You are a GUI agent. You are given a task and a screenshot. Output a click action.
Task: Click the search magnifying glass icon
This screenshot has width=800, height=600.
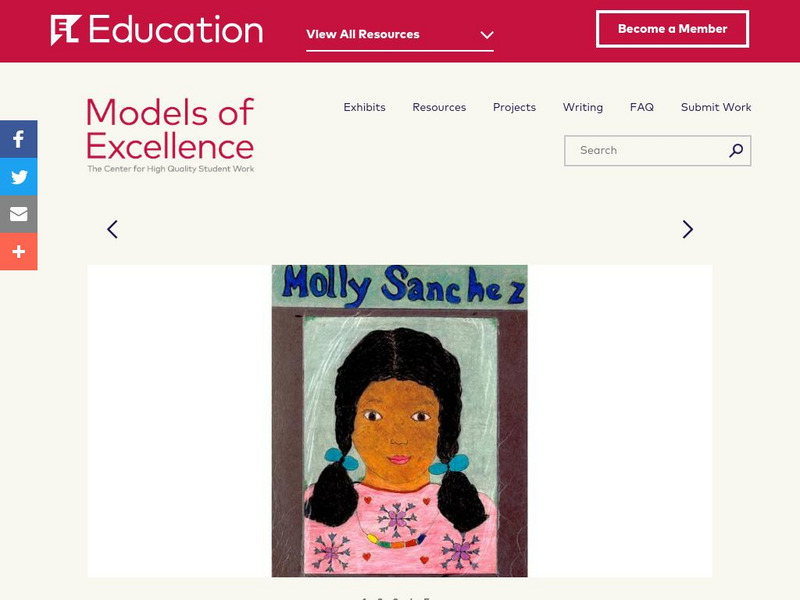pos(736,151)
